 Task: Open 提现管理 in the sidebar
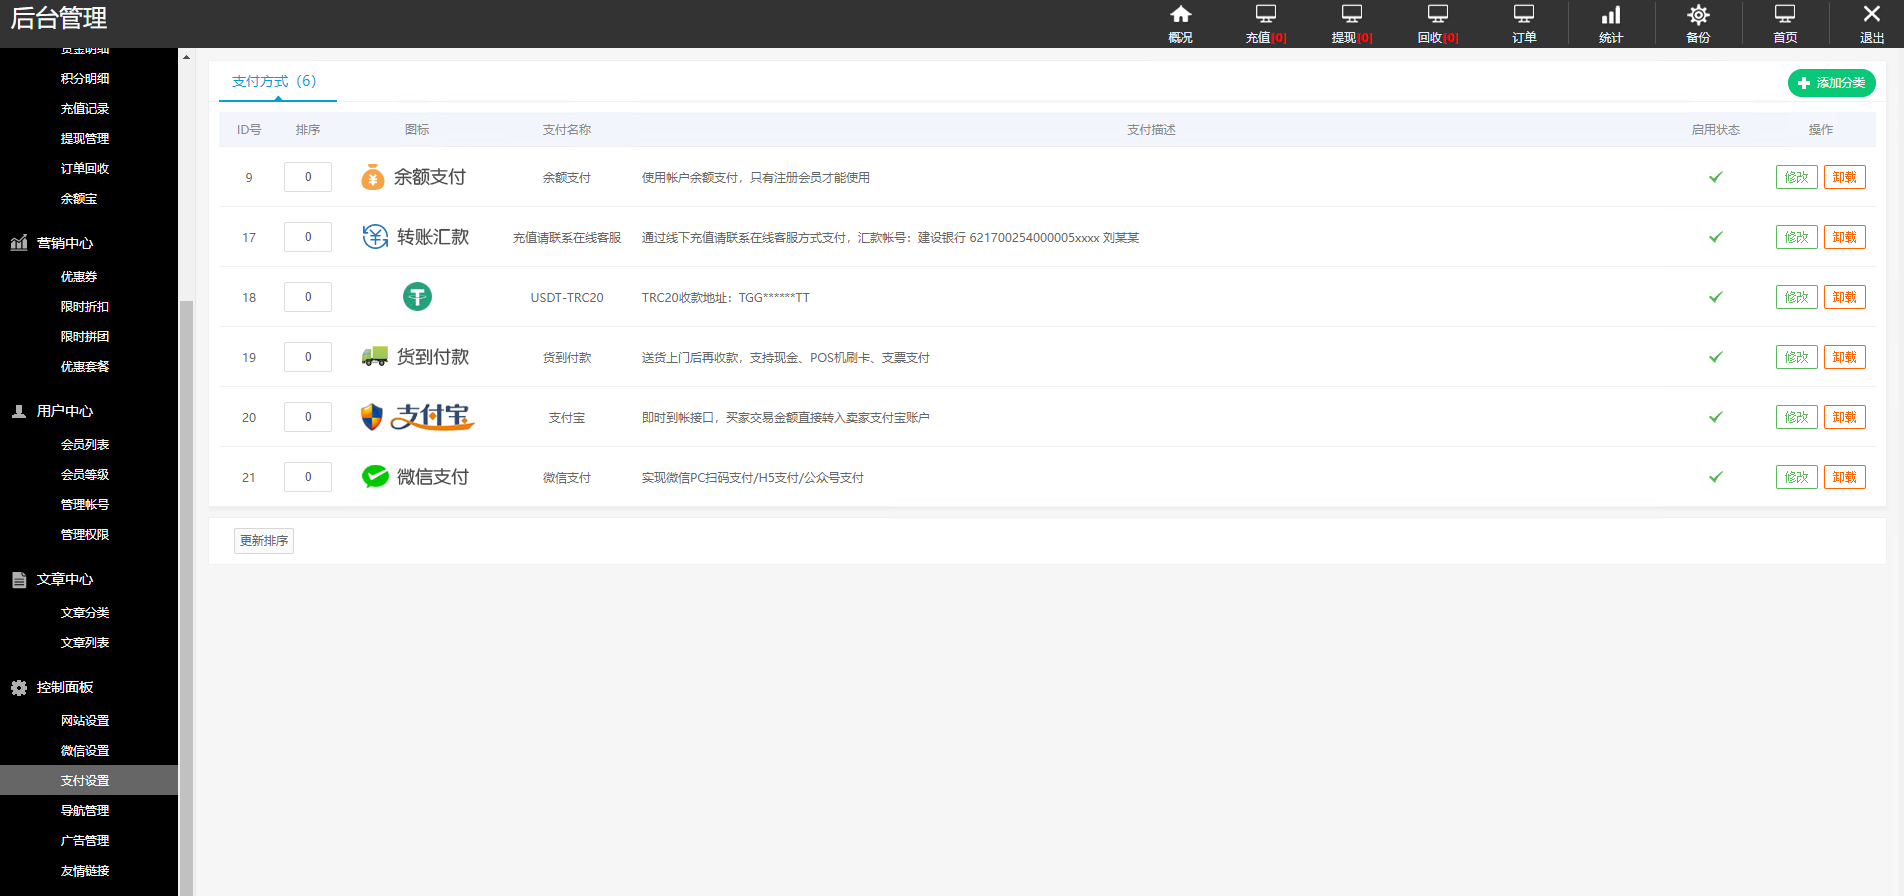[85, 138]
